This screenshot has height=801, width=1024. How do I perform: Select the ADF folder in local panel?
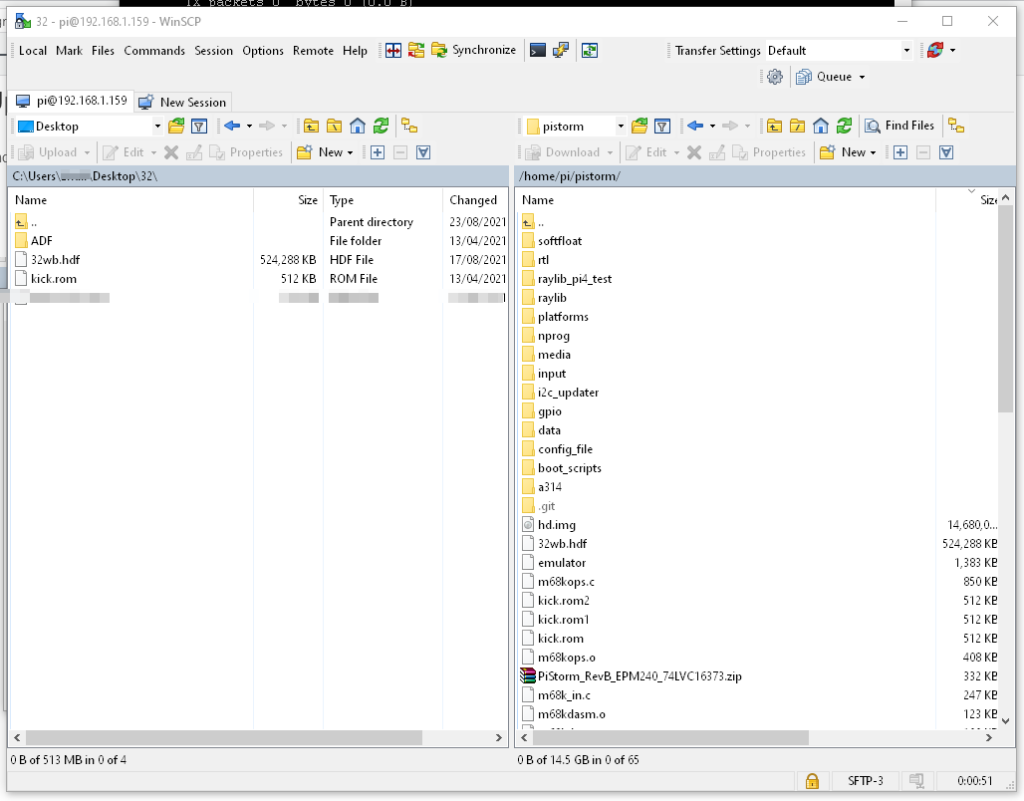click(41, 241)
